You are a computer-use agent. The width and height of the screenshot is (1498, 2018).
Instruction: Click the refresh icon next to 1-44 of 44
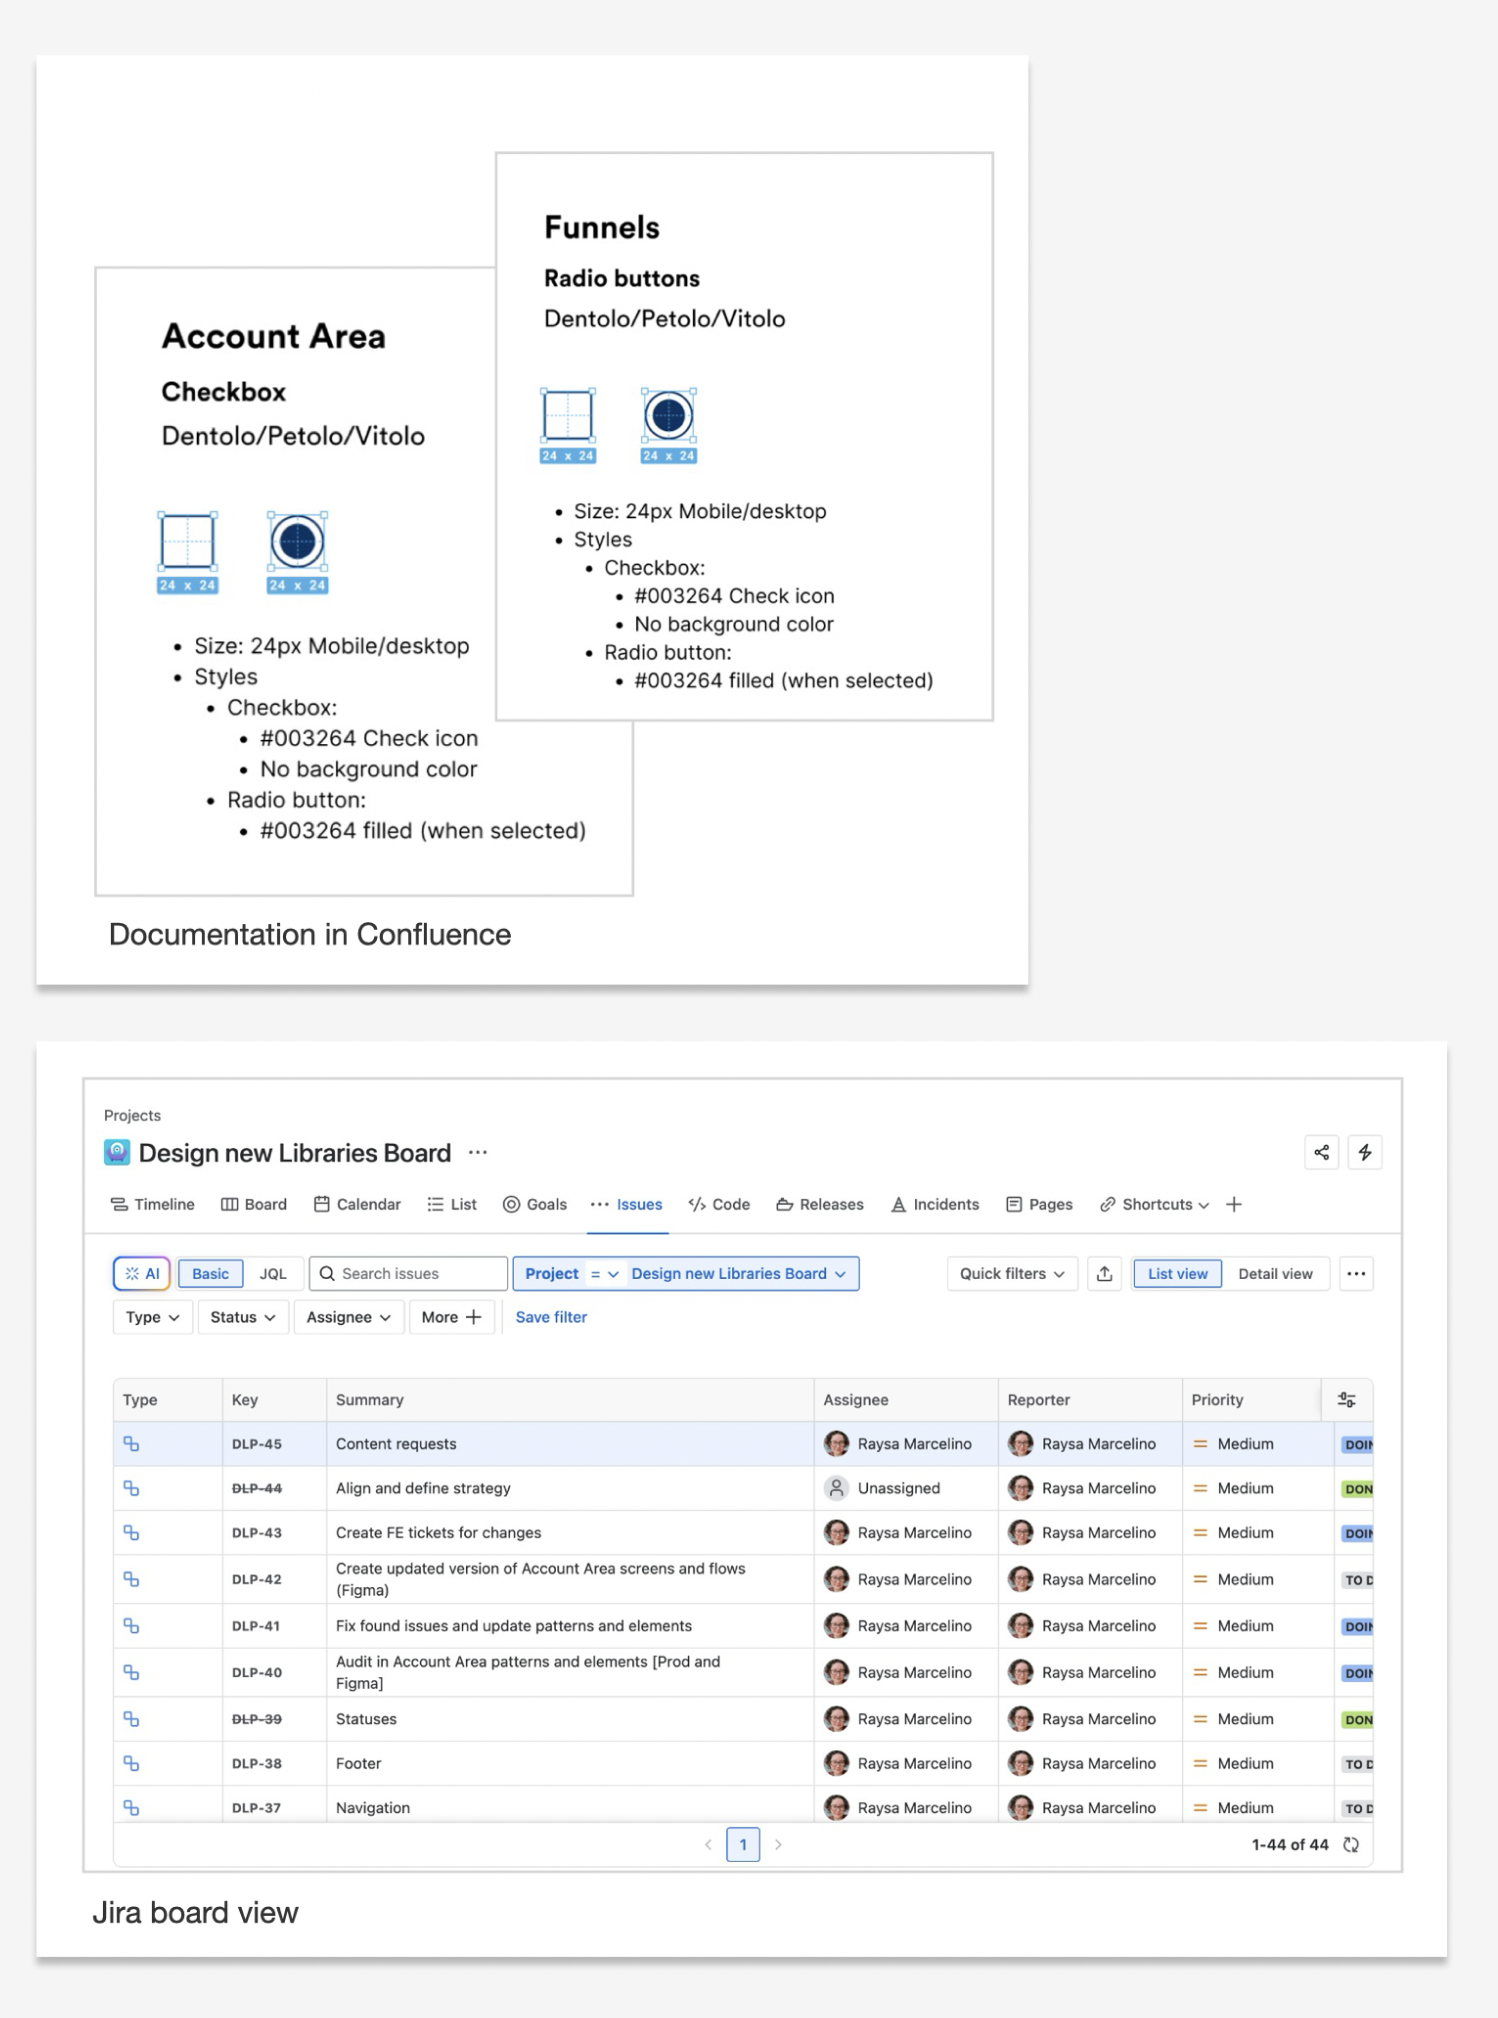point(1351,1844)
